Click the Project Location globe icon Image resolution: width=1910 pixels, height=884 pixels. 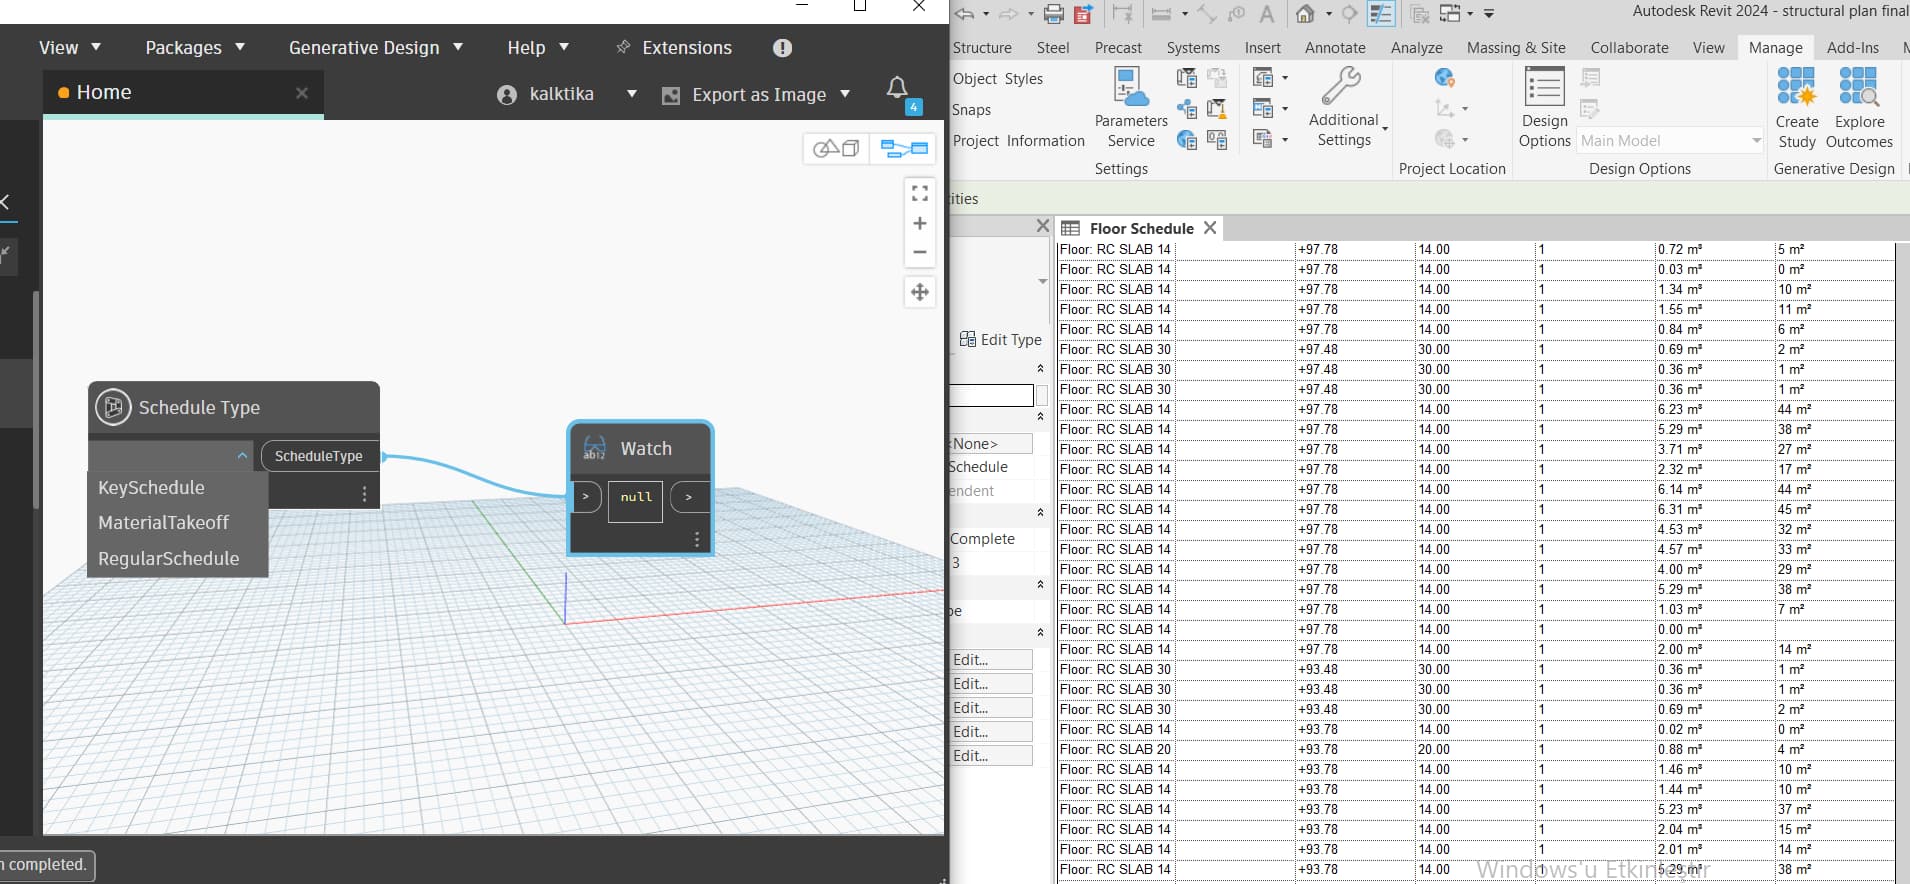[x=1444, y=78]
